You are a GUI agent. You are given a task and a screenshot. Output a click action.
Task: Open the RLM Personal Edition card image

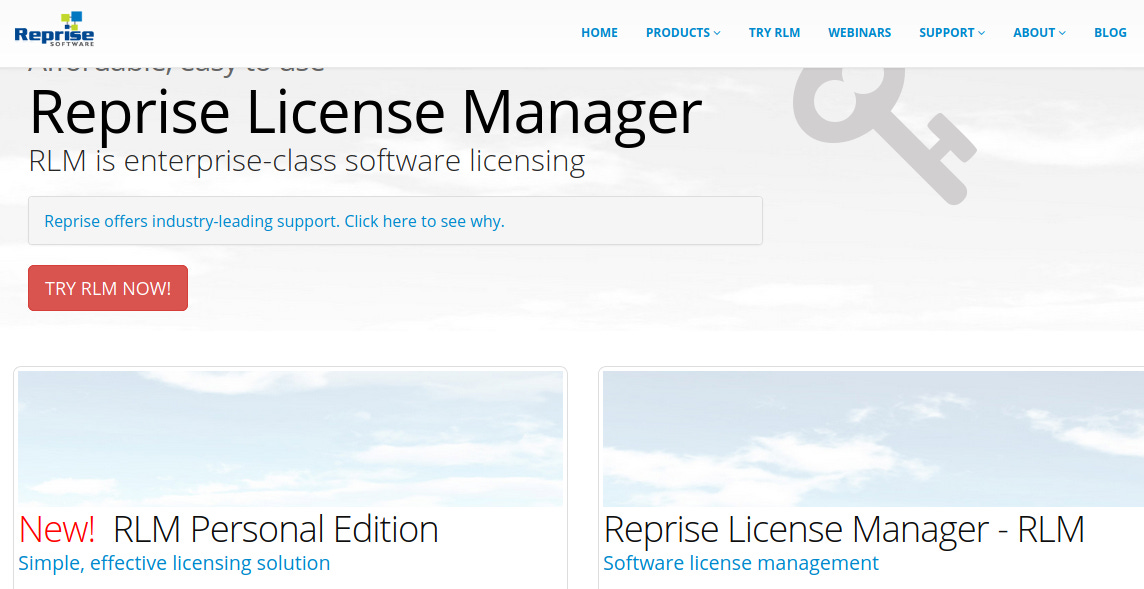click(x=289, y=437)
